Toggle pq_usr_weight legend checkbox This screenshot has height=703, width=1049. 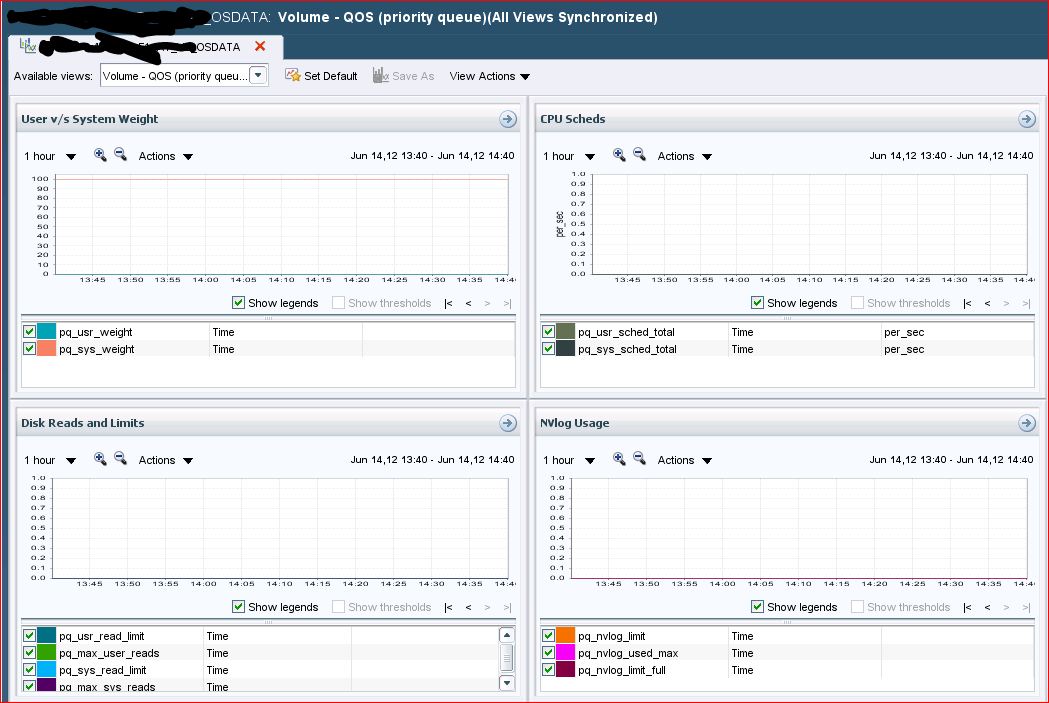pos(29,332)
